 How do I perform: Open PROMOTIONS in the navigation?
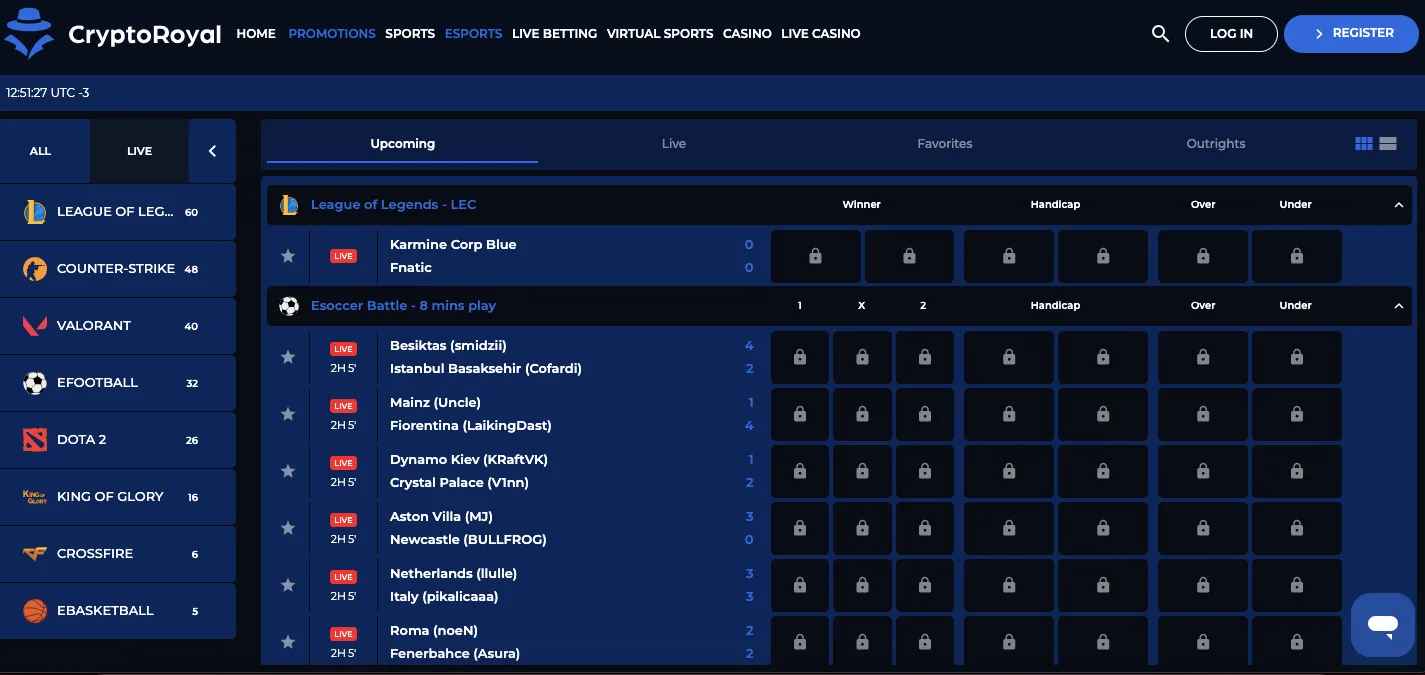pyautogui.click(x=332, y=34)
